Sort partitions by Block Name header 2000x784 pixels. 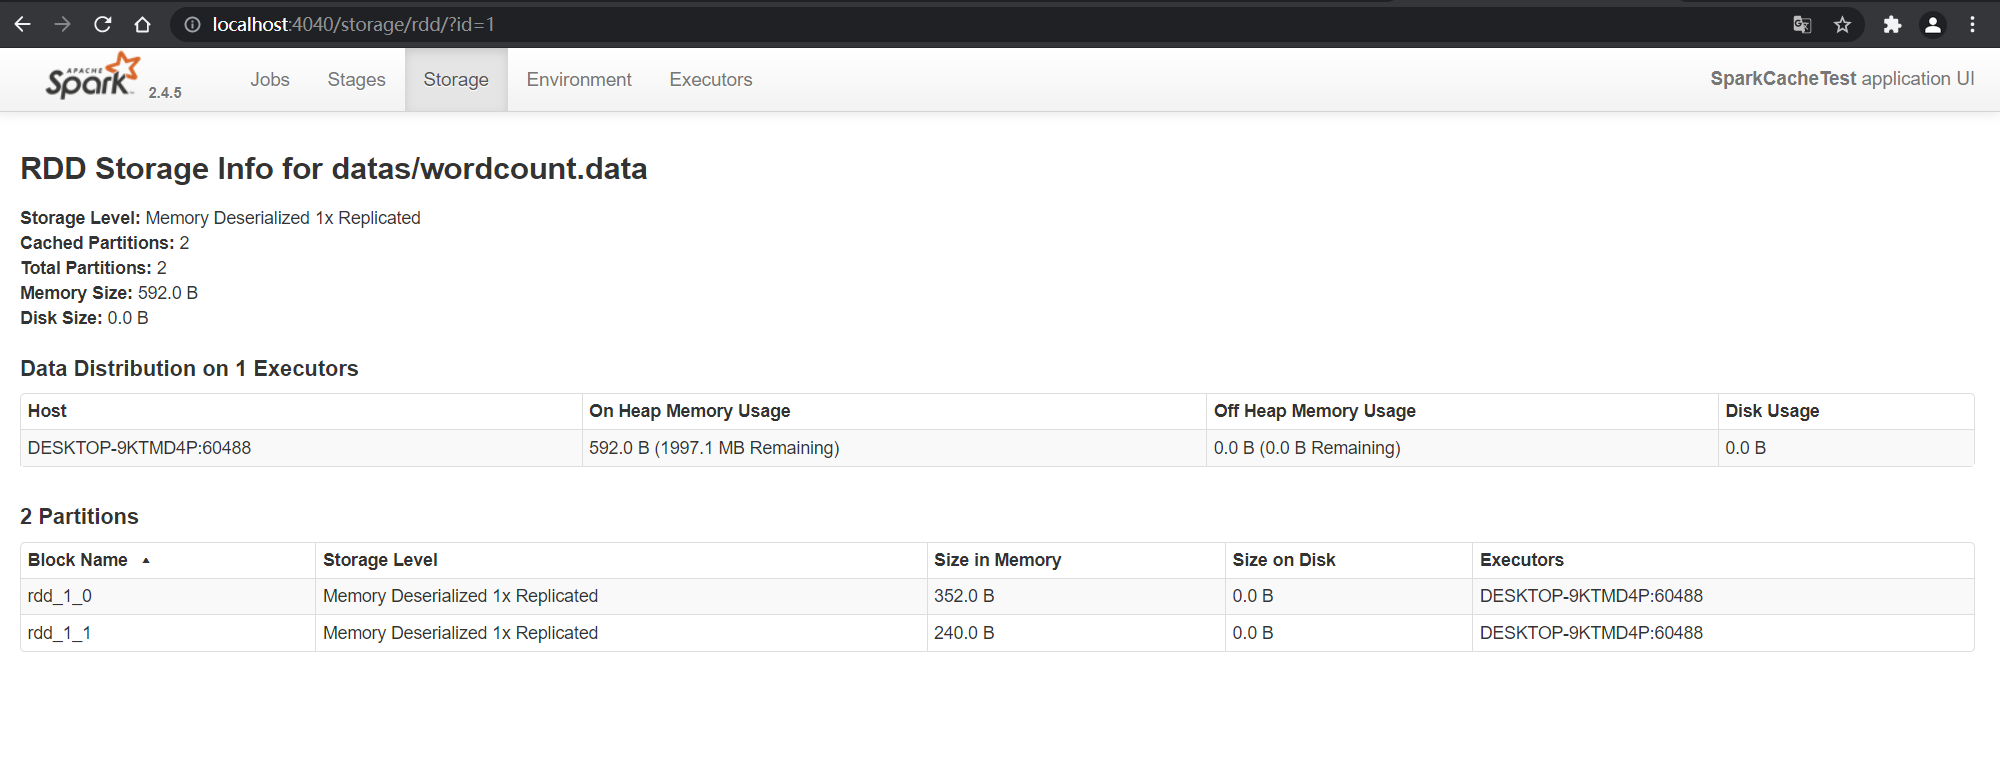click(x=78, y=560)
